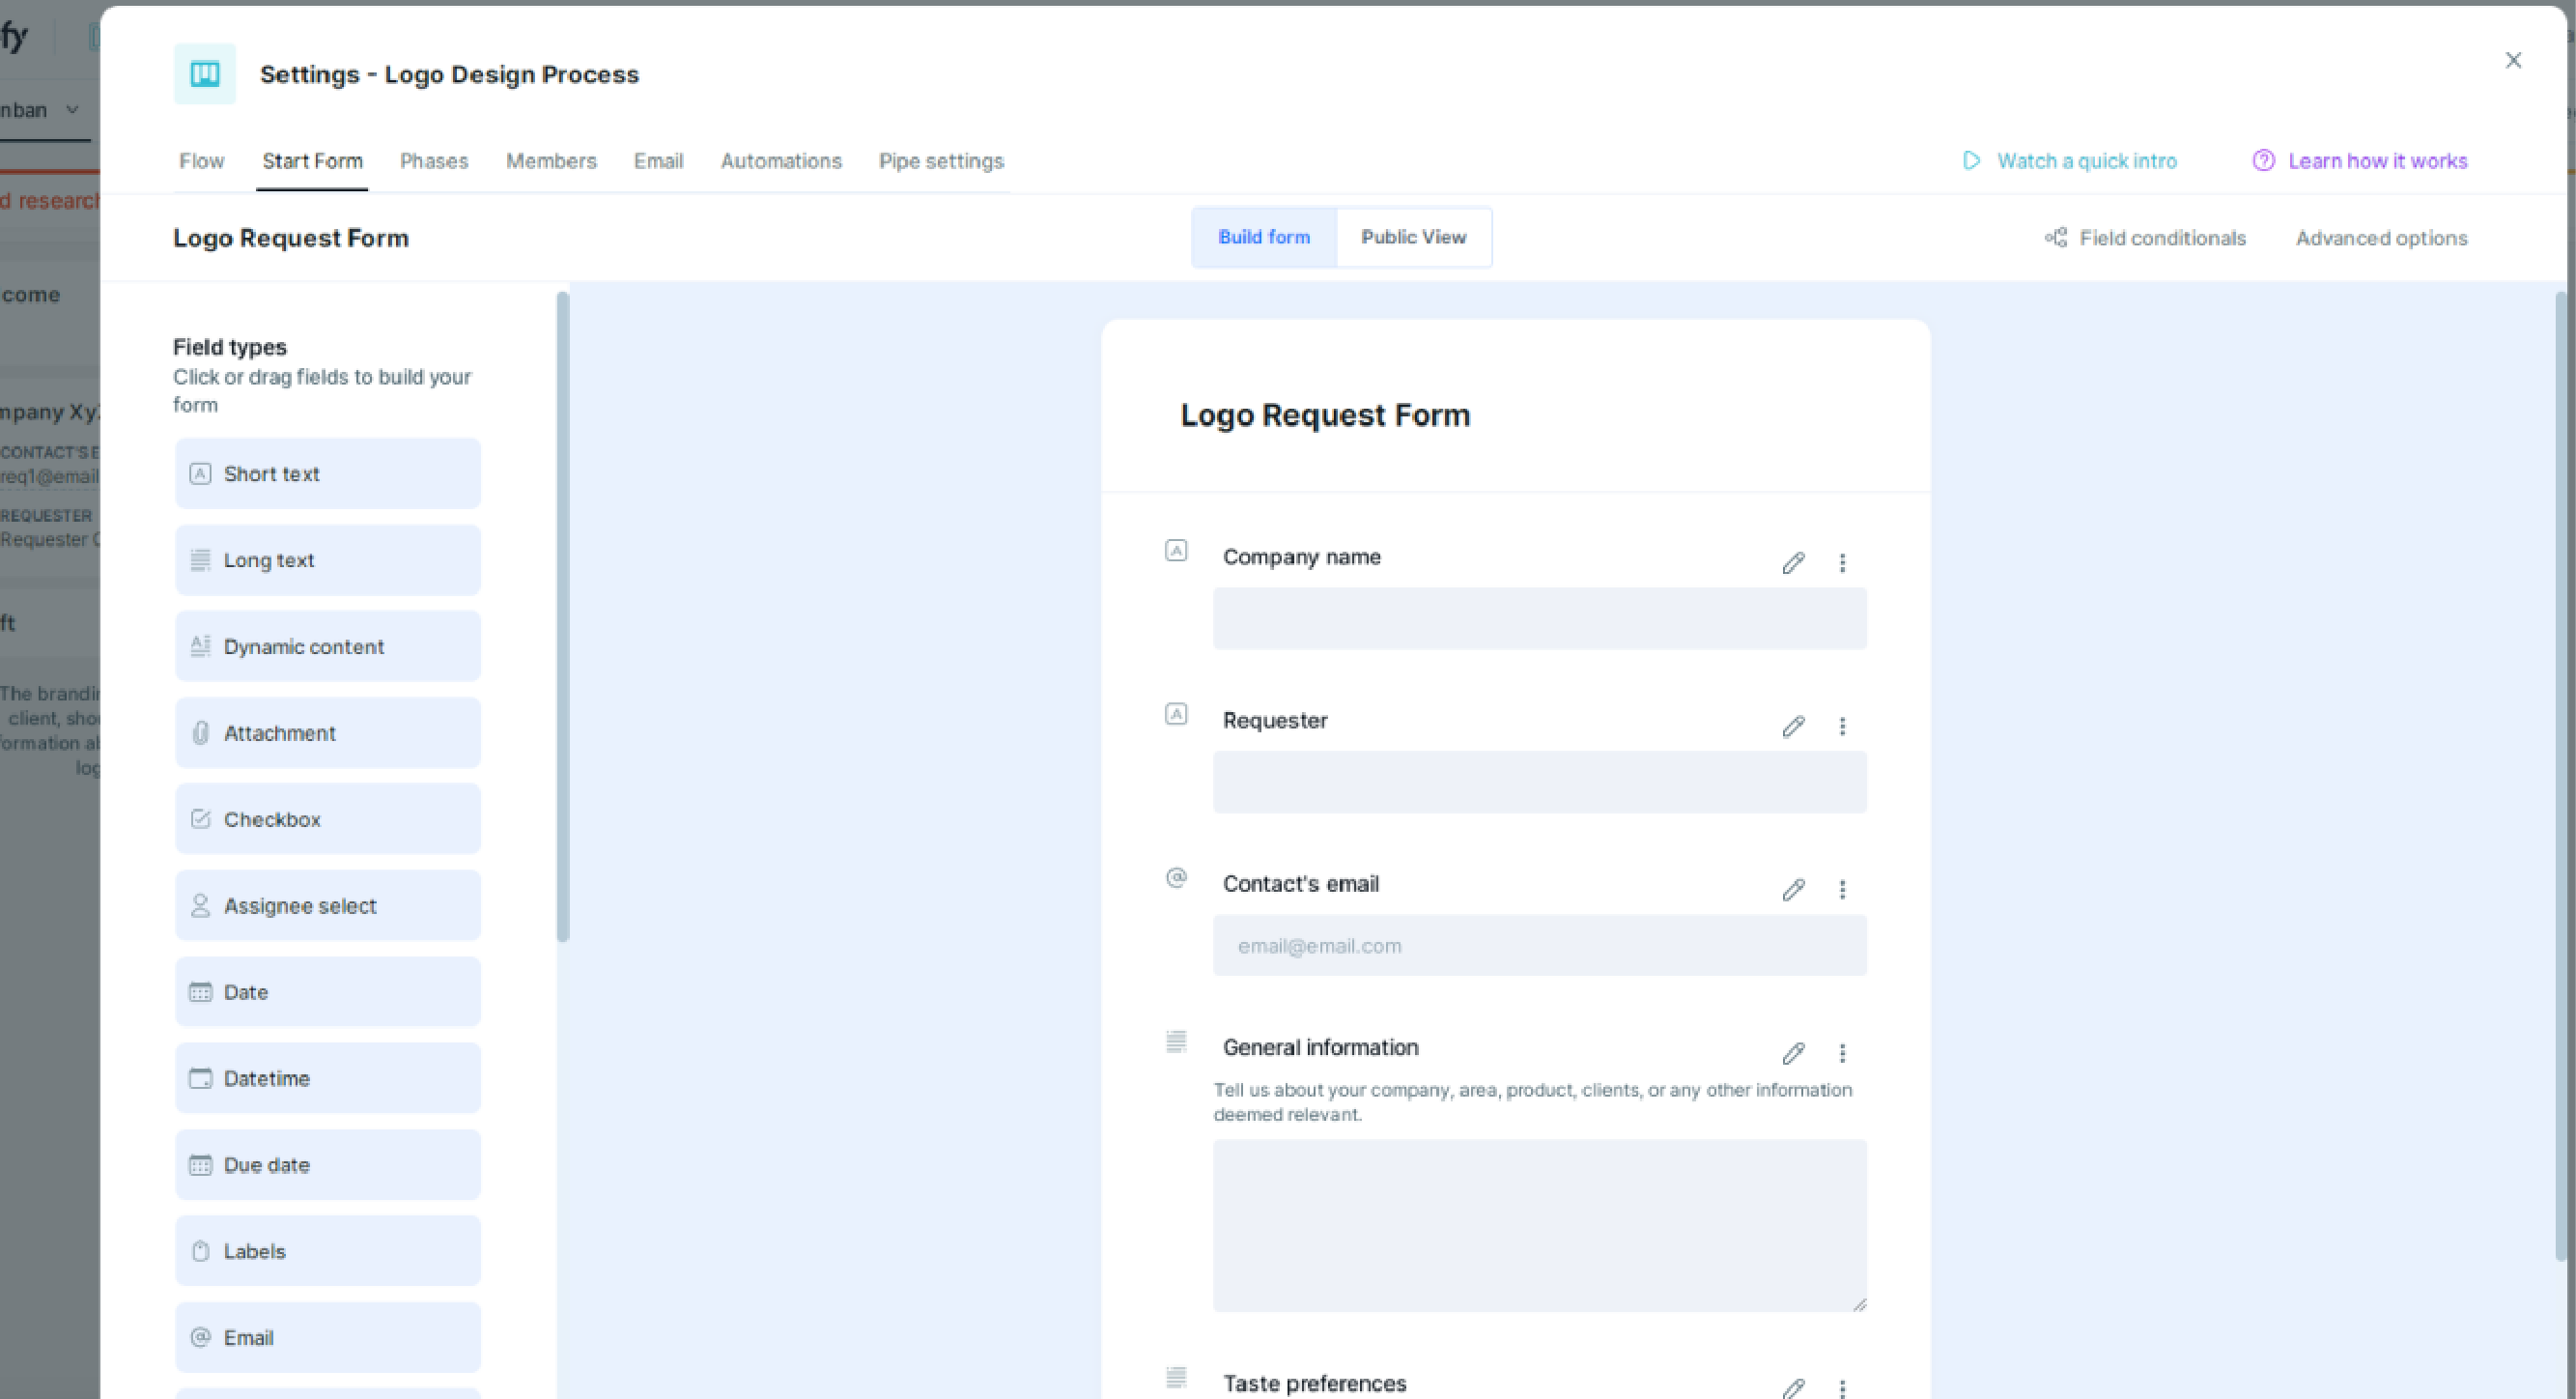The width and height of the screenshot is (2576, 1399).
Task: Add a Date field
Action: (x=328, y=992)
